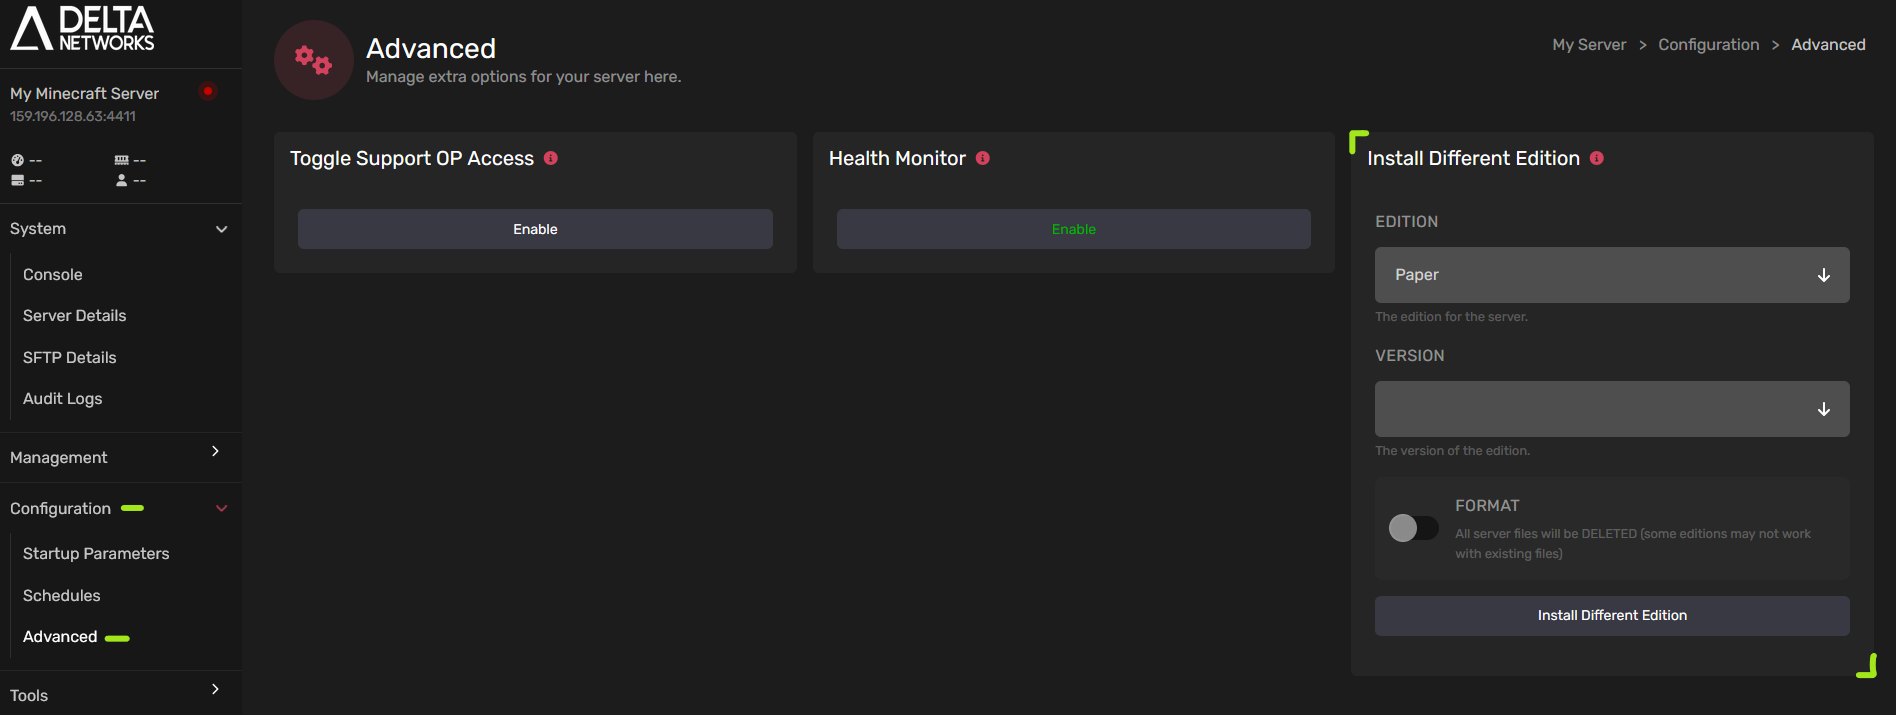This screenshot has width=1896, height=715.
Task: Click the Delta Networks logo
Action: coord(82,28)
